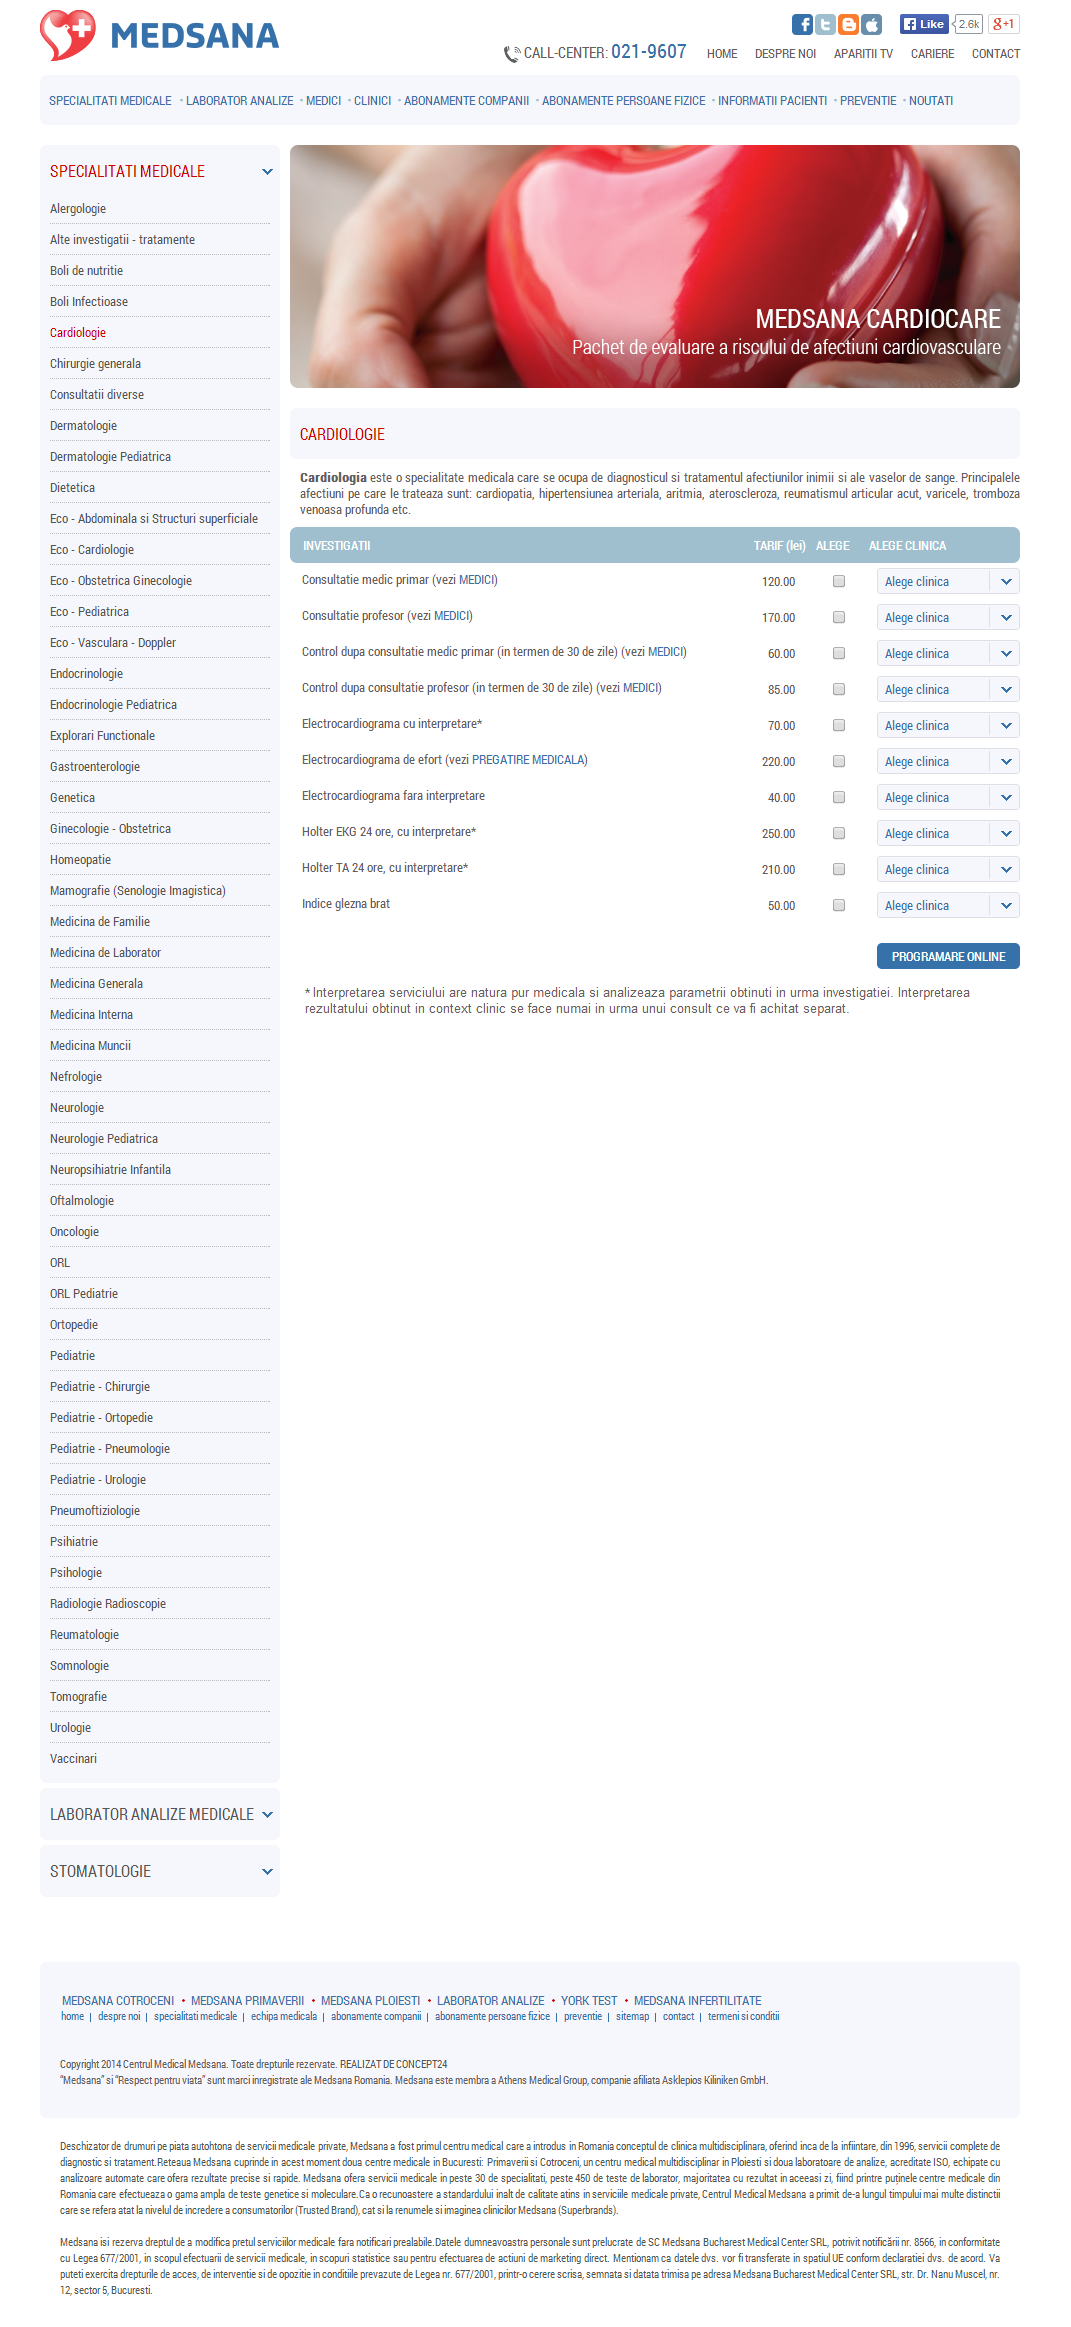This screenshot has width=1071, height=2327.
Task: Follow MEDICI link in Consultatie profesor row
Action: pyautogui.click(x=451, y=616)
